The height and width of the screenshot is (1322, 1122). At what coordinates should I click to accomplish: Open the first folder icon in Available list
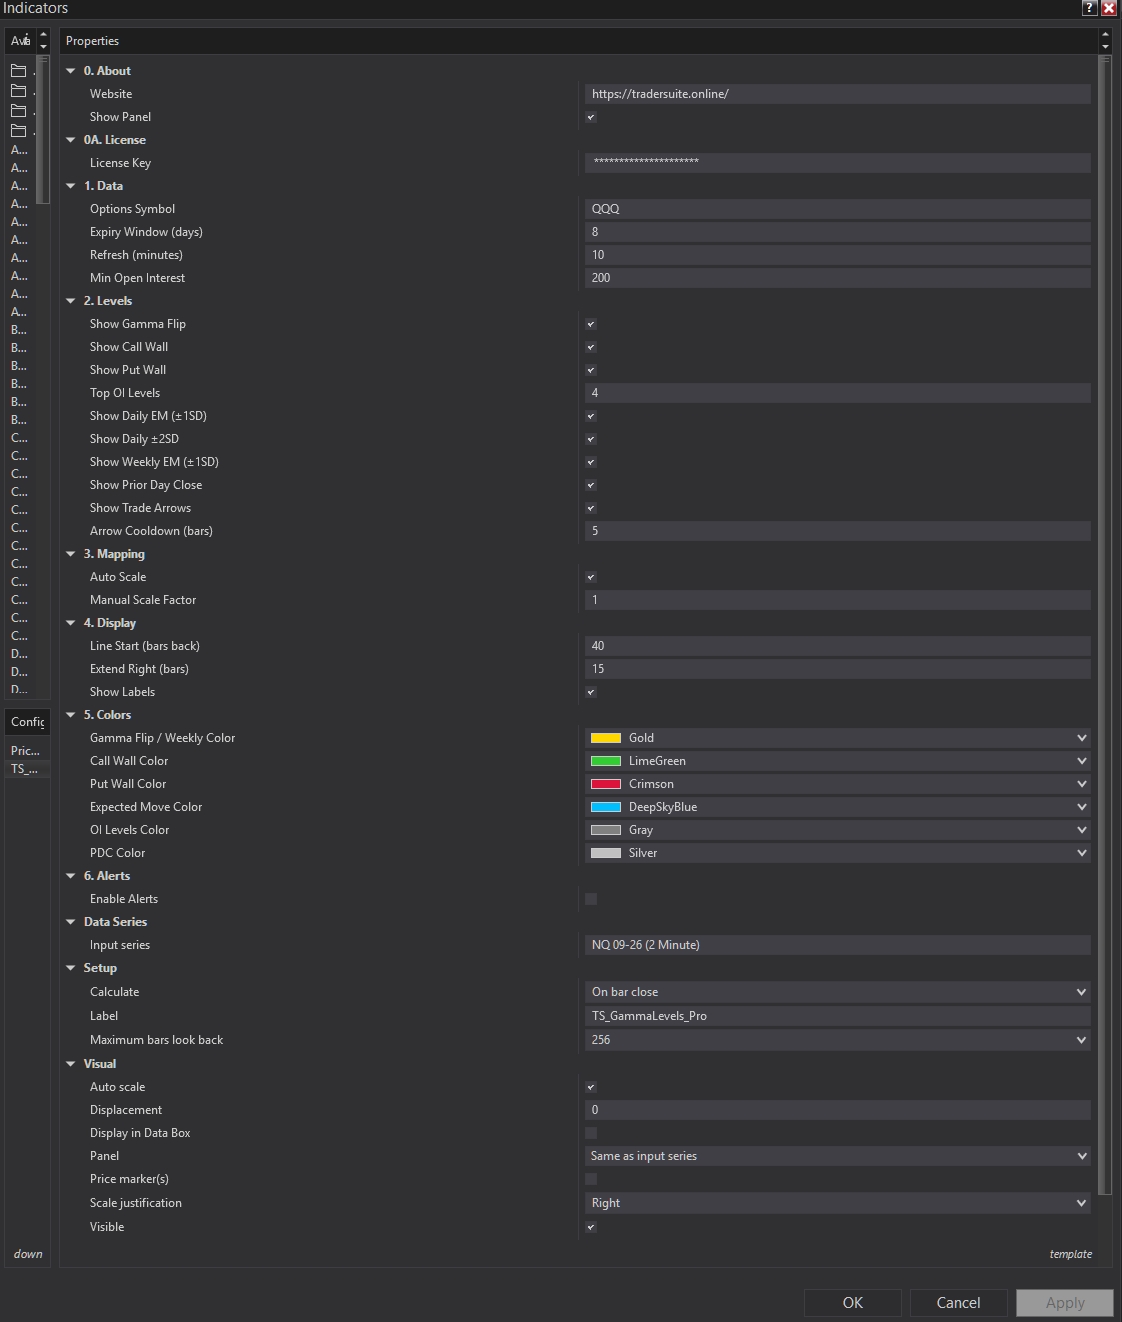click(x=18, y=71)
